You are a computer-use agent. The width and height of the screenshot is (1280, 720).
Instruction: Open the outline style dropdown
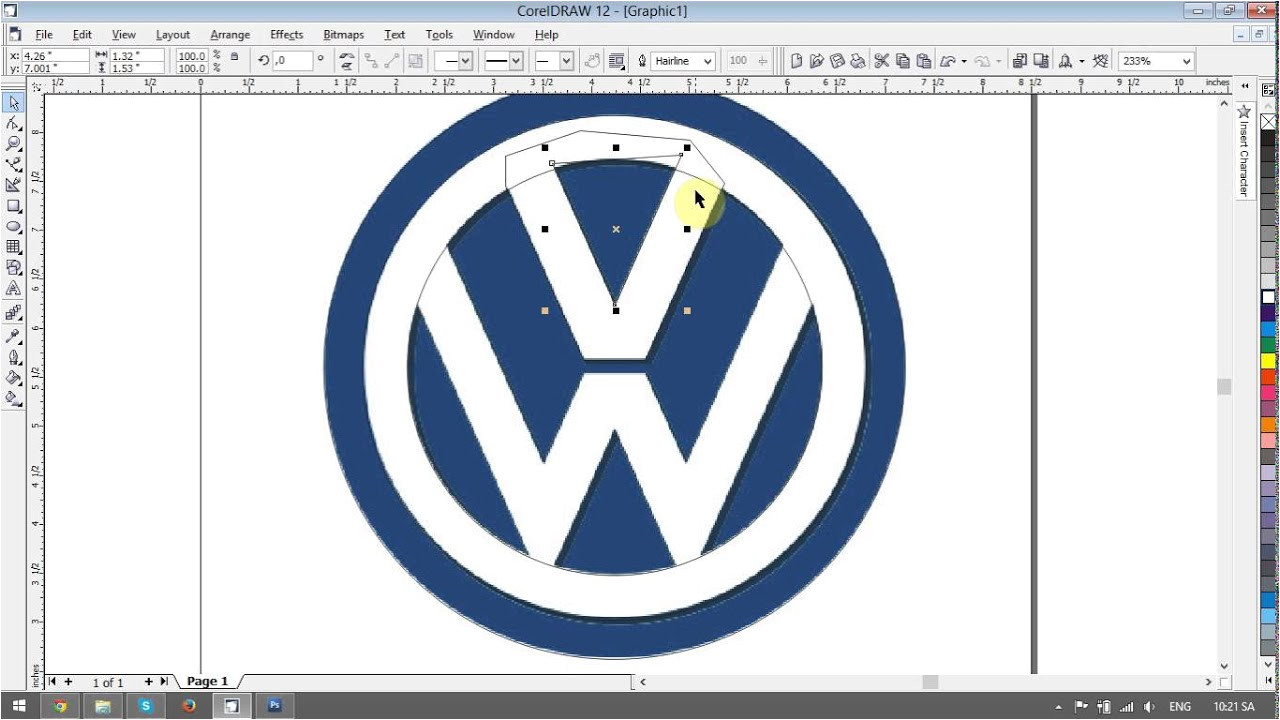pyautogui.click(x=516, y=61)
